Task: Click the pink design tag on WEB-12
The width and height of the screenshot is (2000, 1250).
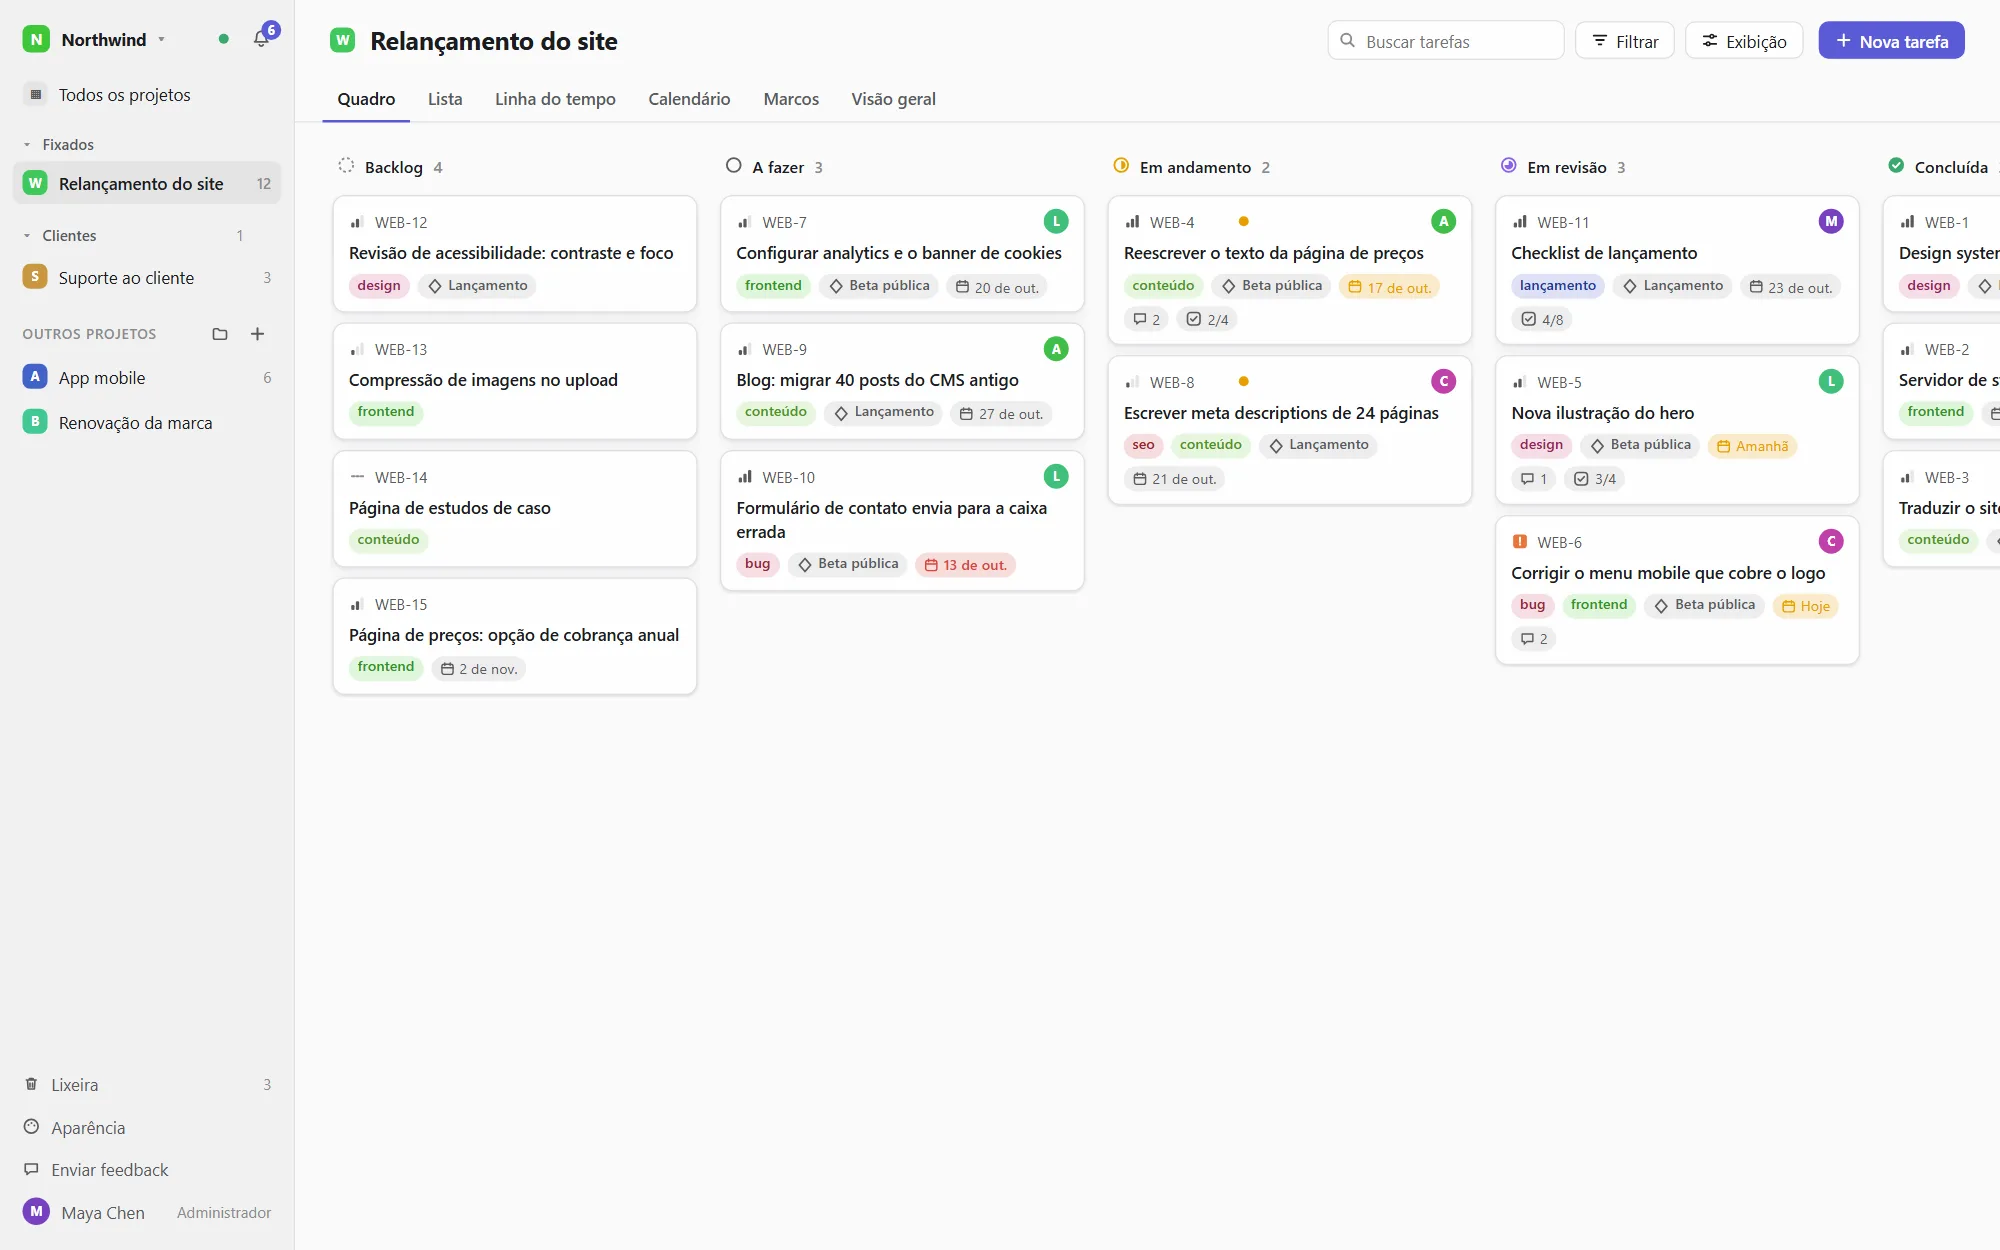Action: (379, 286)
